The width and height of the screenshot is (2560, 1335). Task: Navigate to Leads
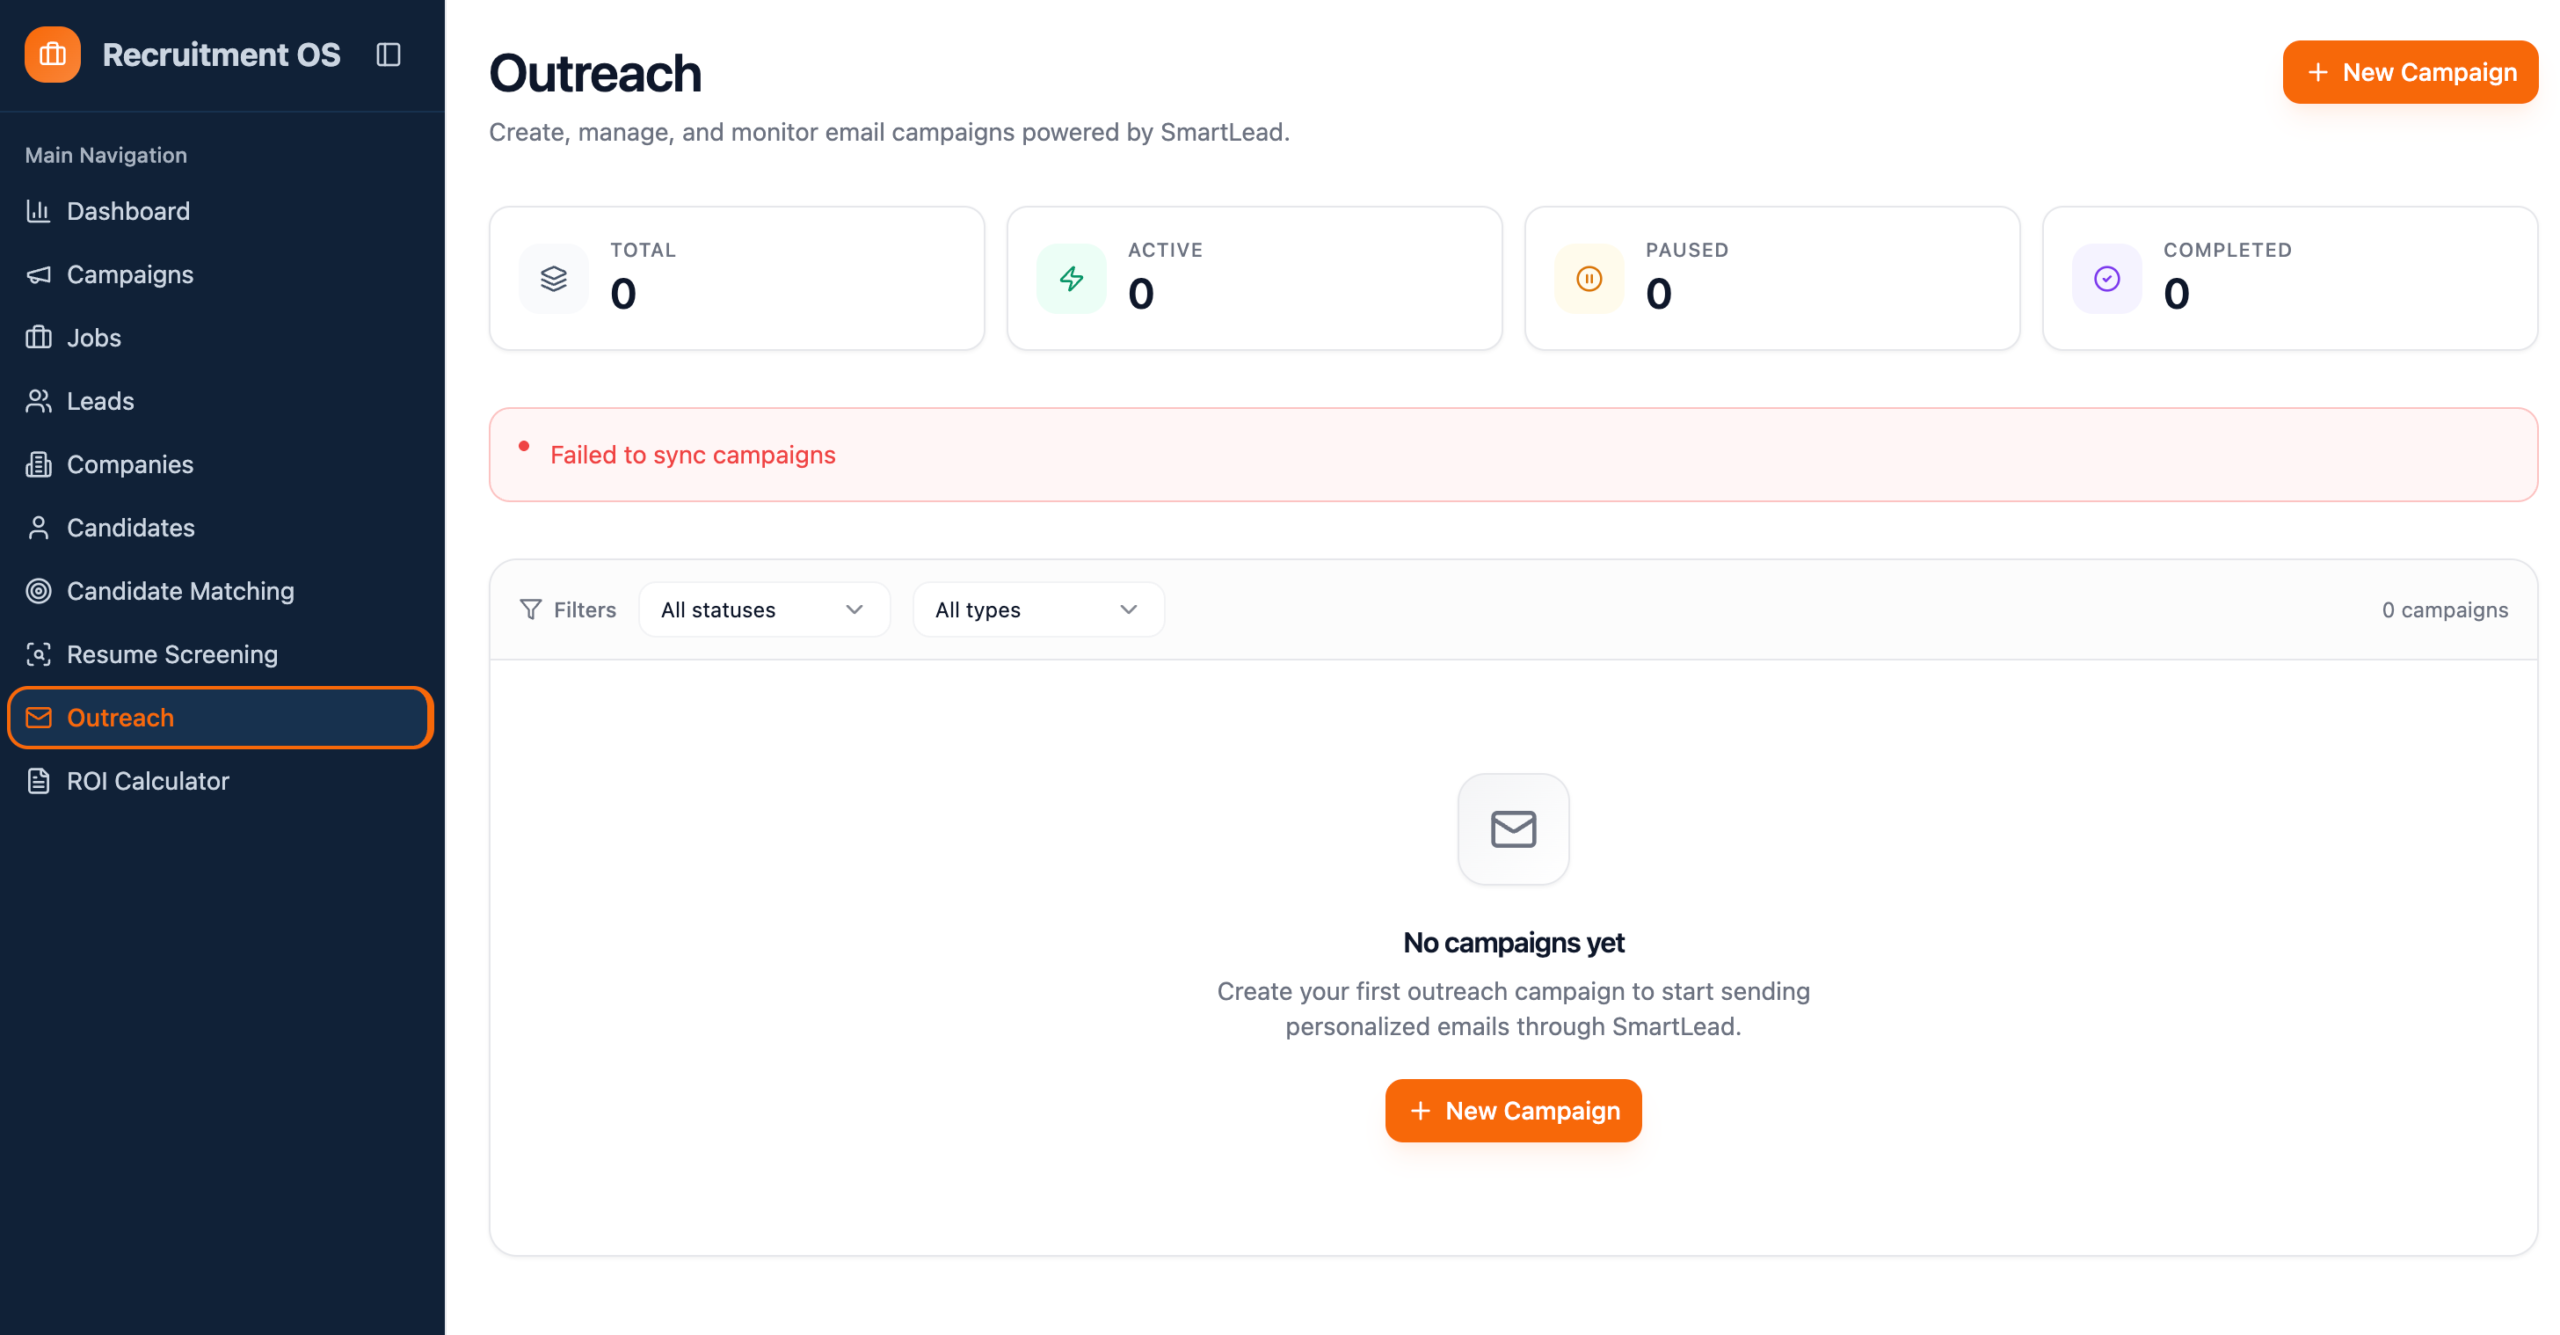pyautogui.click(x=220, y=401)
